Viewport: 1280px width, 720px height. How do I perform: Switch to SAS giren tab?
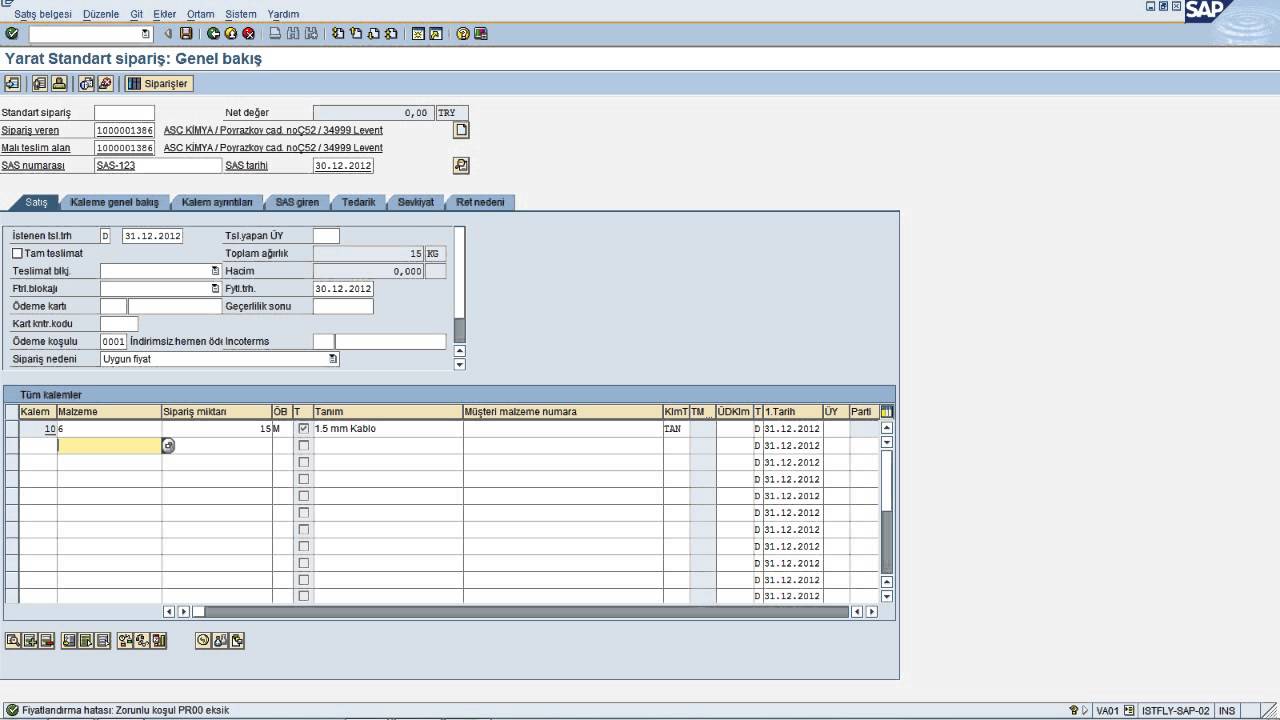point(297,202)
